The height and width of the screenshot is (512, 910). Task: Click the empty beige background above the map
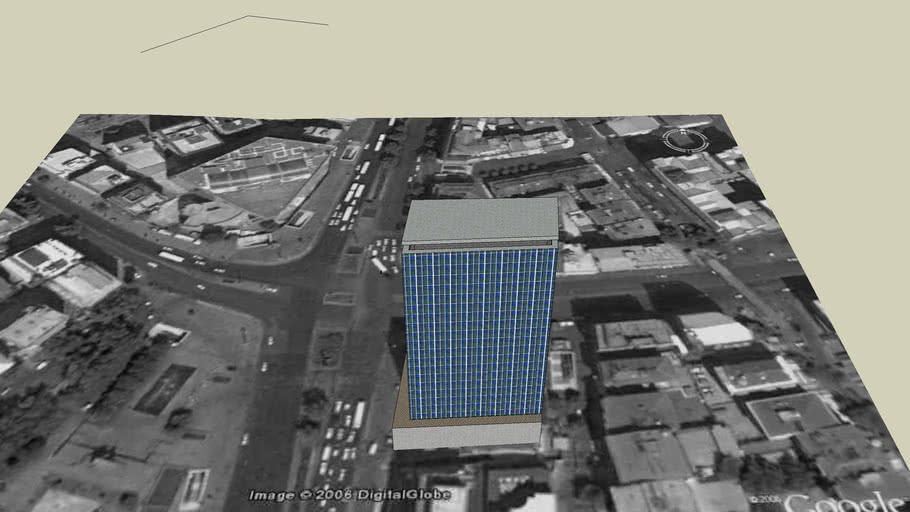(x=600, y=55)
